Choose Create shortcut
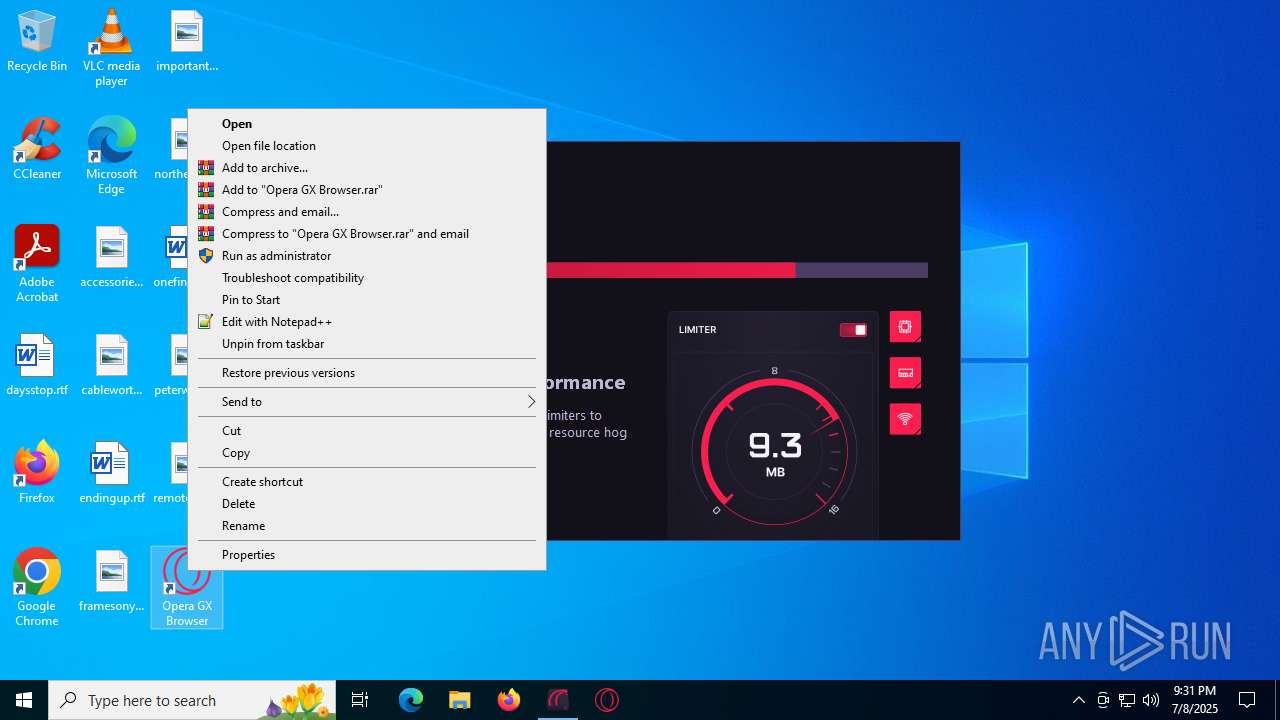 (367, 482)
